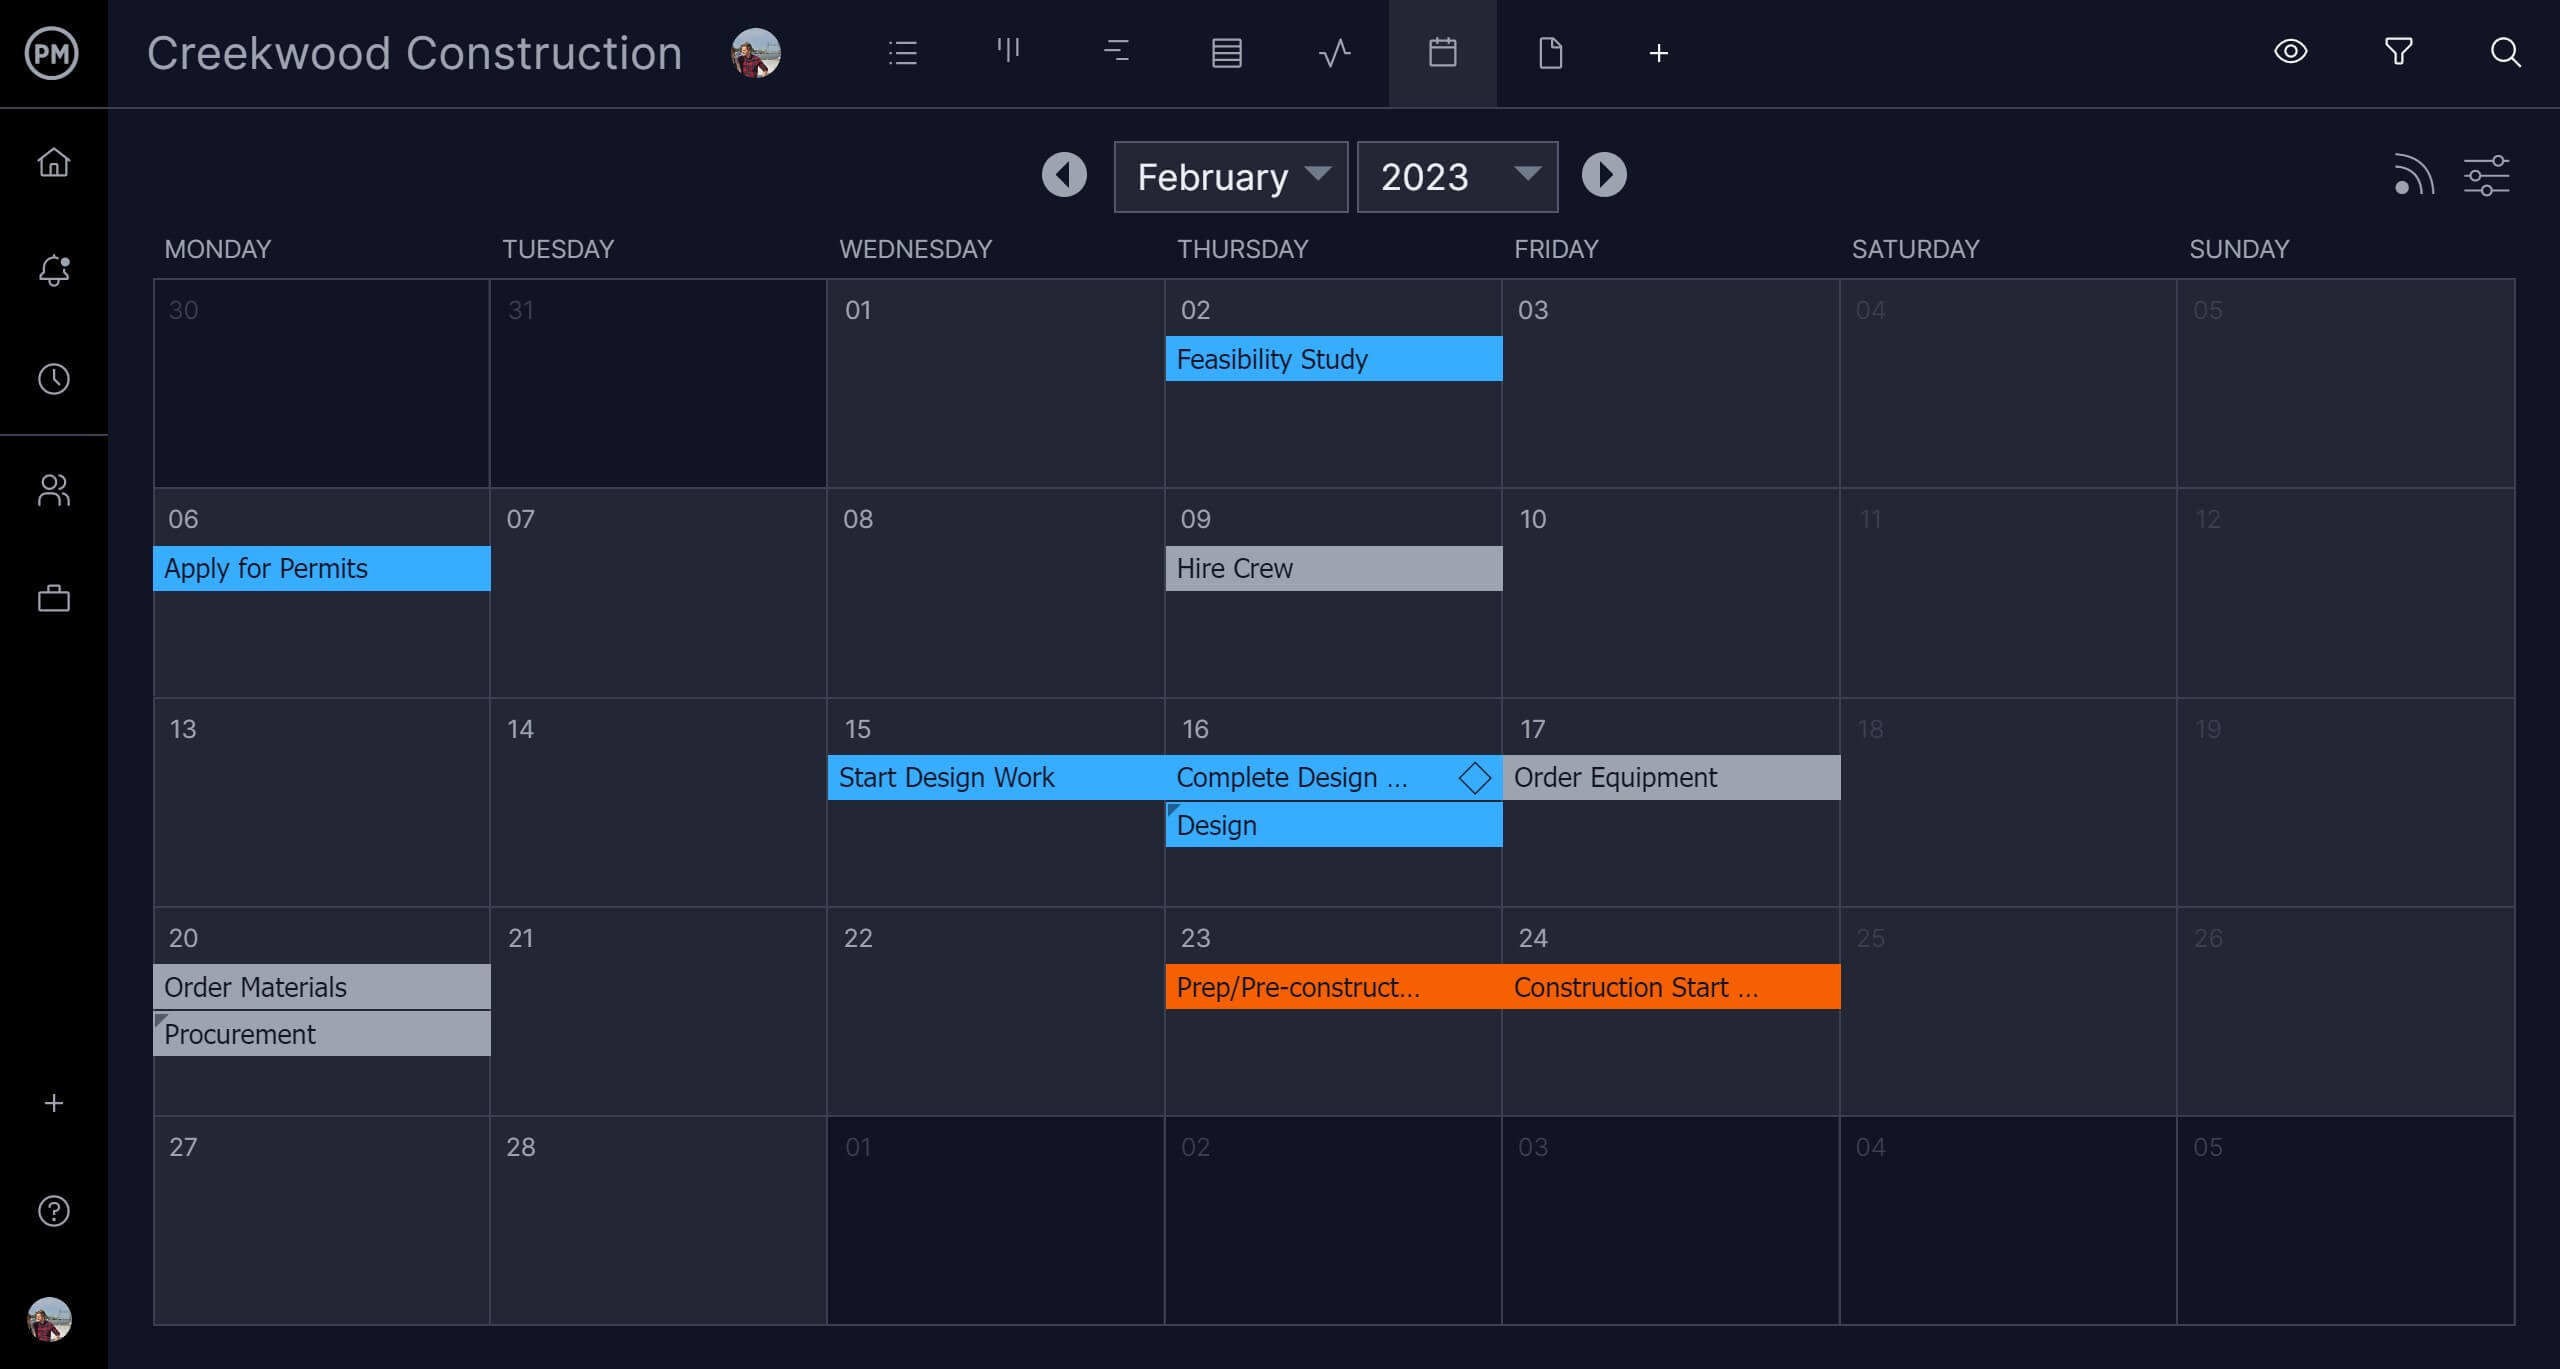This screenshot has width=2560, height=1369.
Task: Select the date cell 03 in February
Action: (x=1670, y=384)
